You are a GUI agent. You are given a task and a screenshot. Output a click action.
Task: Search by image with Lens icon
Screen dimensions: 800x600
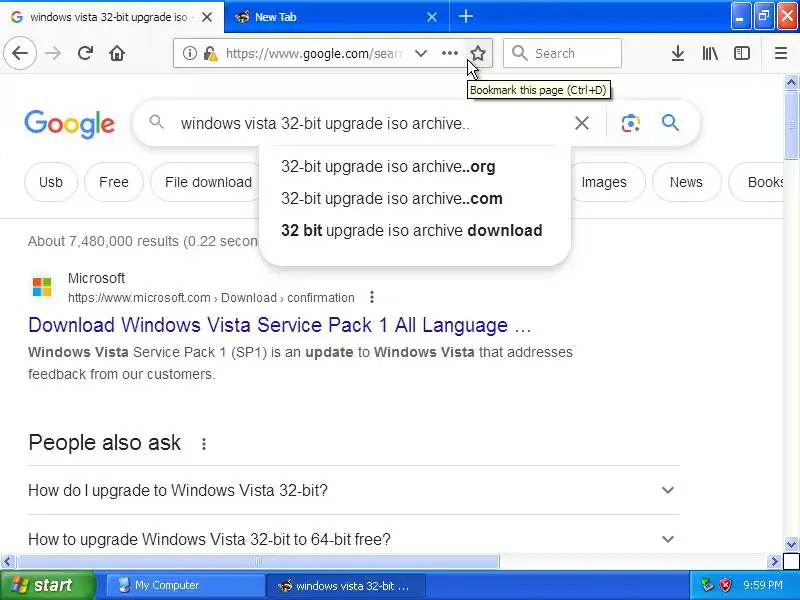point(631,123)
